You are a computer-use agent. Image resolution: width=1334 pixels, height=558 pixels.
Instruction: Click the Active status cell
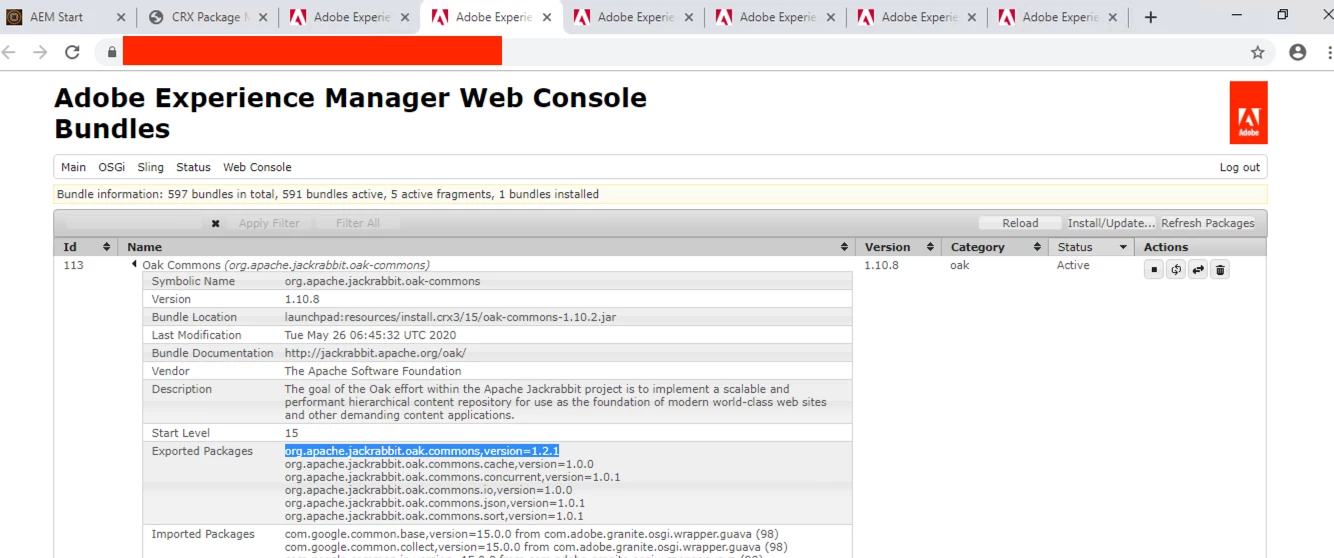pos(1073,265)
